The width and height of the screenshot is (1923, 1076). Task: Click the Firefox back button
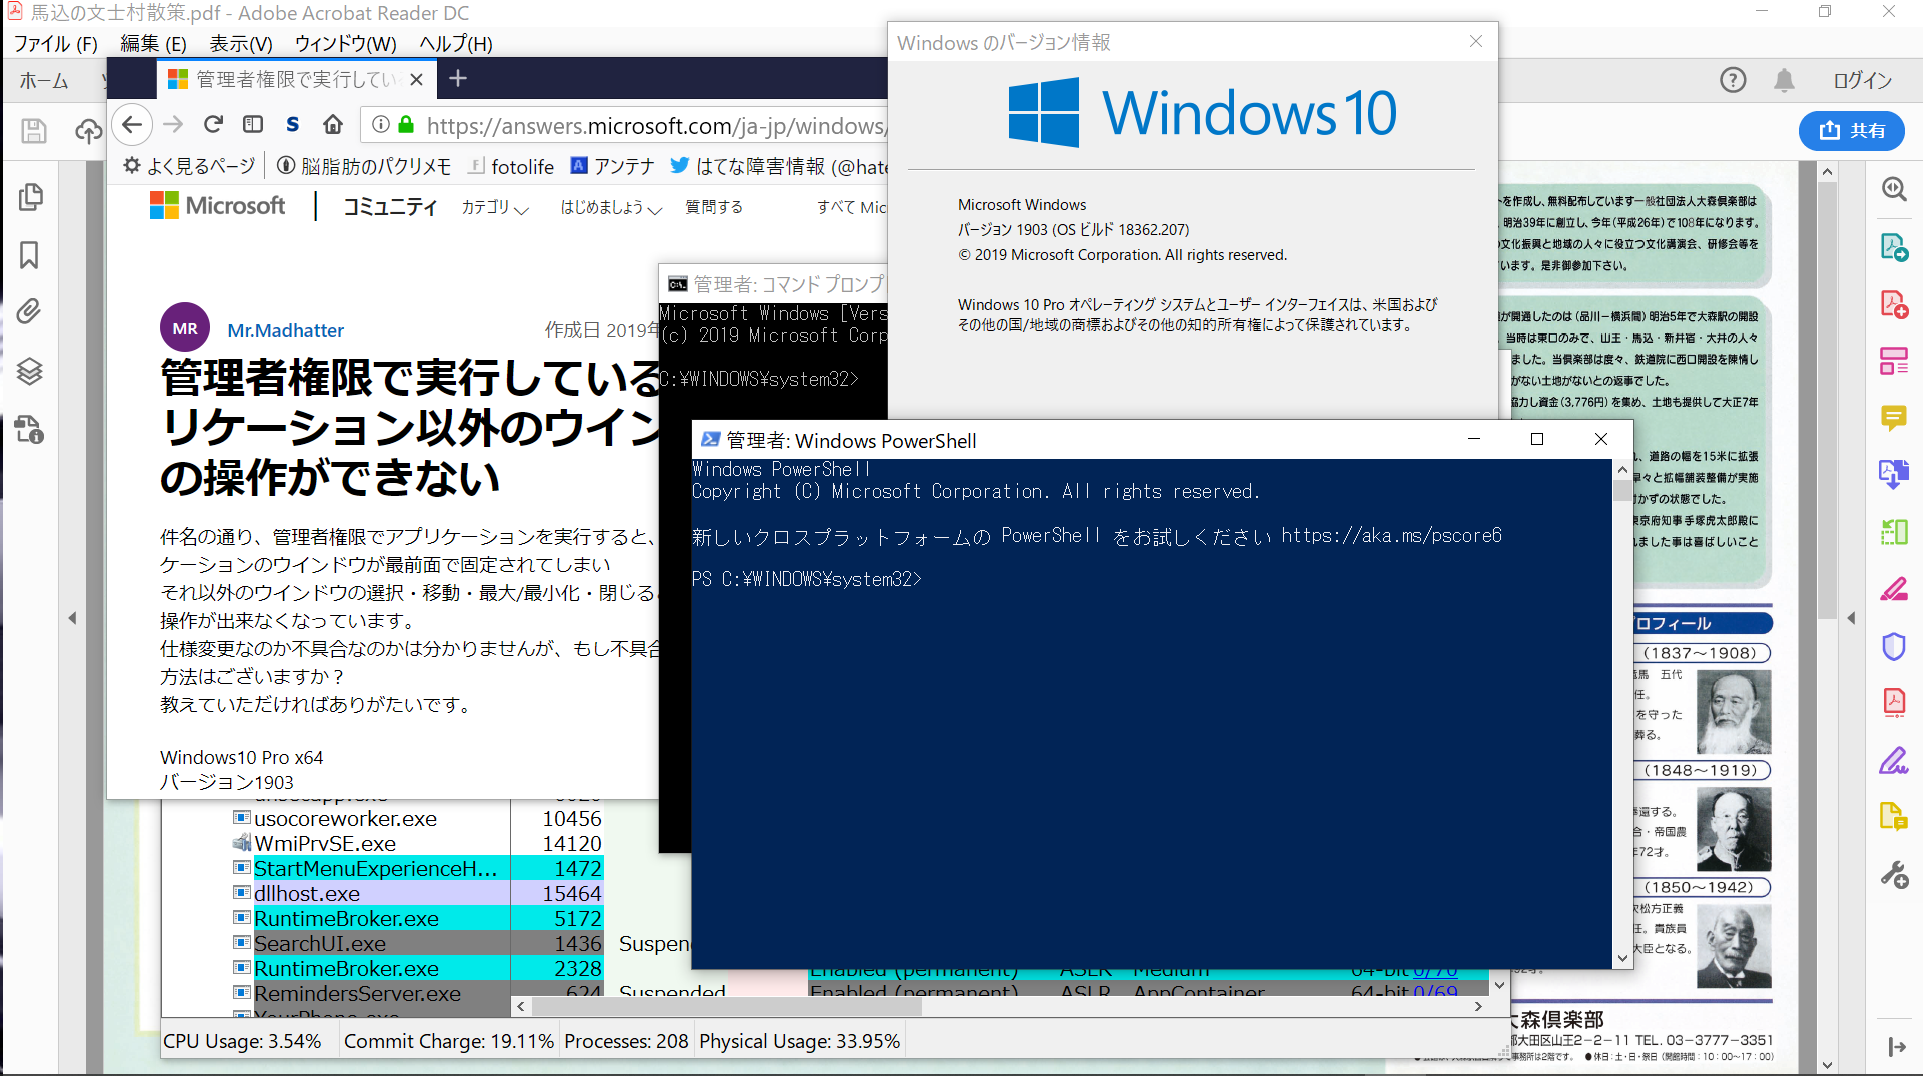tap(132, 125)
